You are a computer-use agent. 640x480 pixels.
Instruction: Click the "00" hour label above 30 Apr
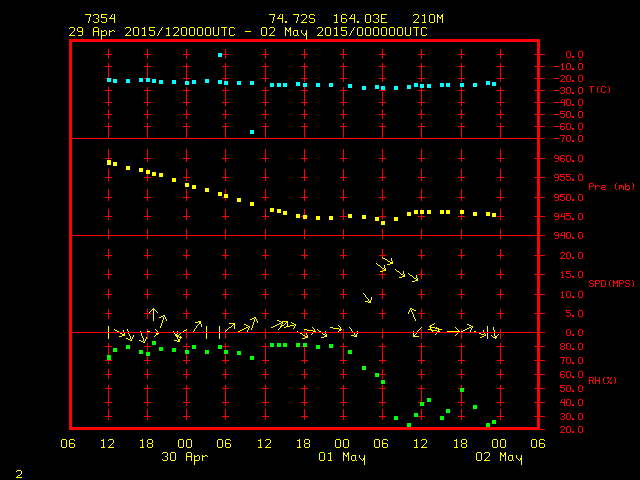tap(185, 444)
